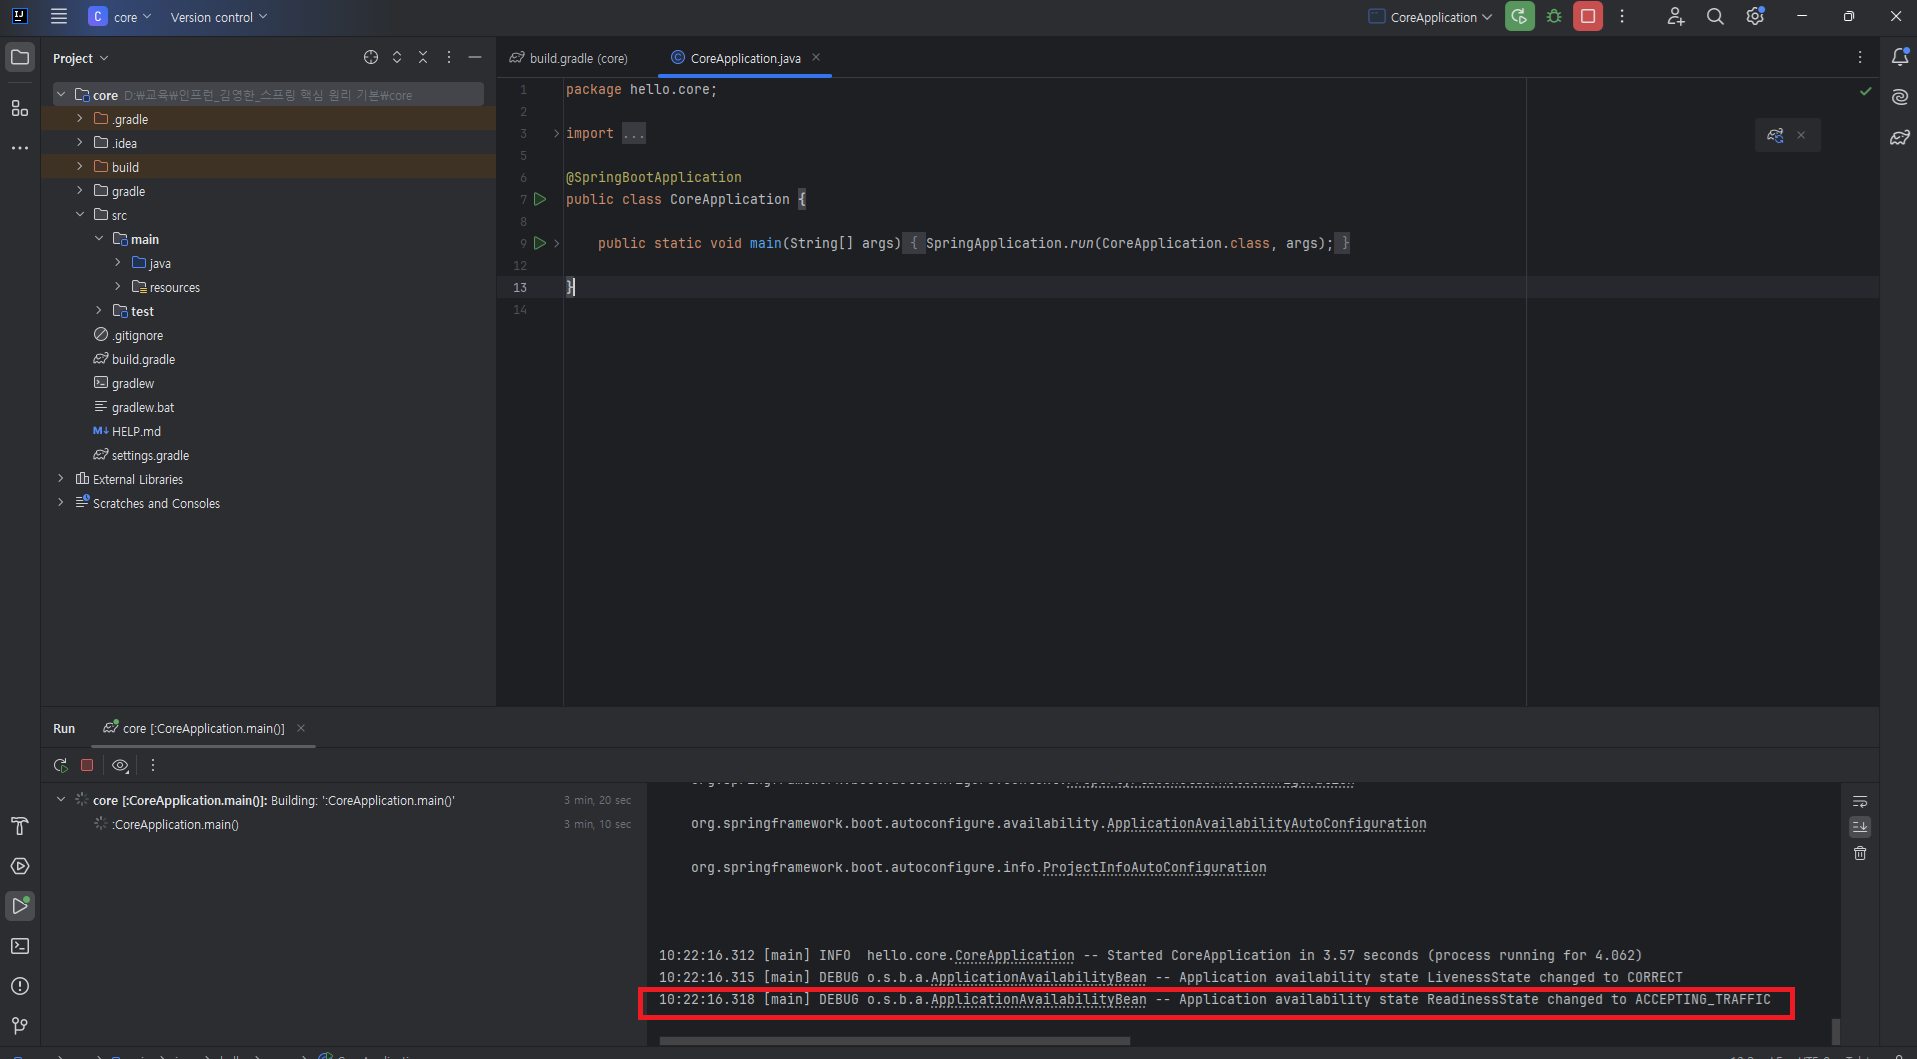Stop CoreApplication with red stop button
Image resolution: width=1917 pixels, height=1059 pixels.
click(1588, 16)
